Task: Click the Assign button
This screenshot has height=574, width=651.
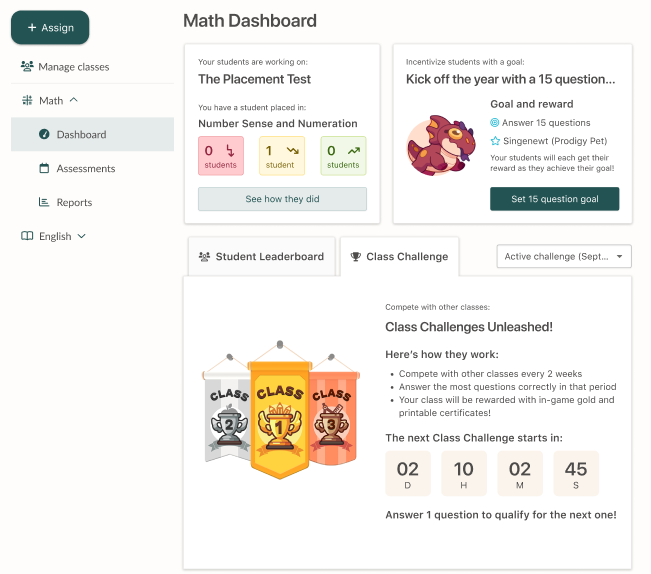Action: tap(50, 27)
